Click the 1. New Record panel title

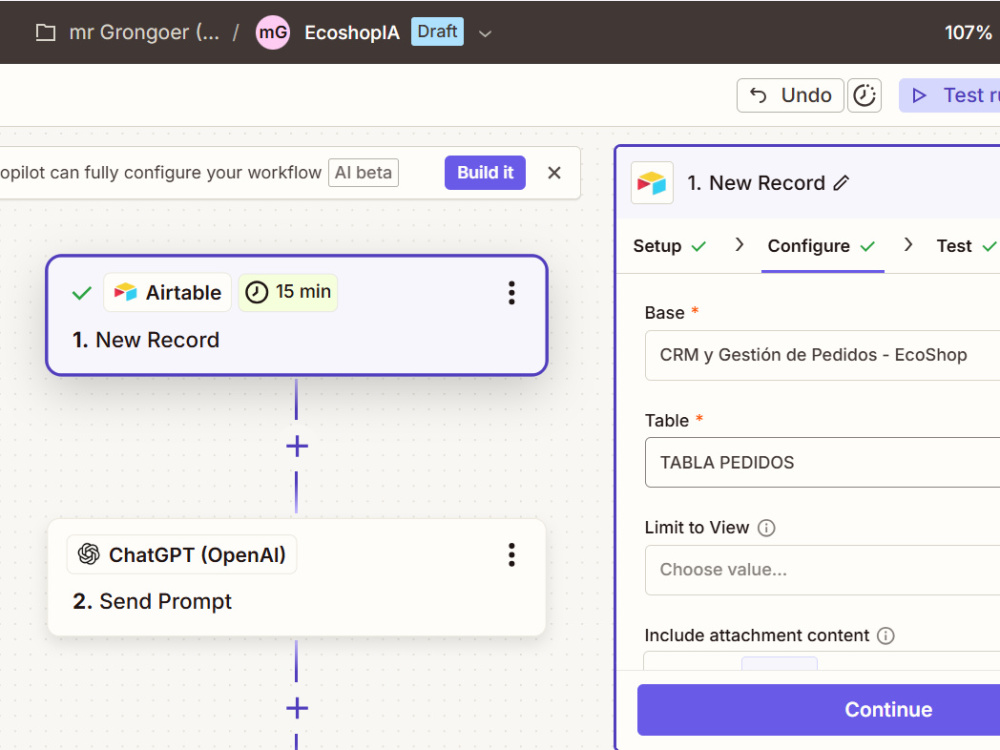tap(756, 183)
